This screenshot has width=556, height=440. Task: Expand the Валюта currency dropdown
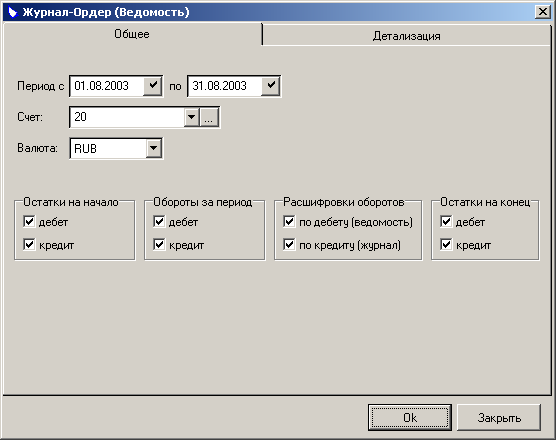click(154, 148)
